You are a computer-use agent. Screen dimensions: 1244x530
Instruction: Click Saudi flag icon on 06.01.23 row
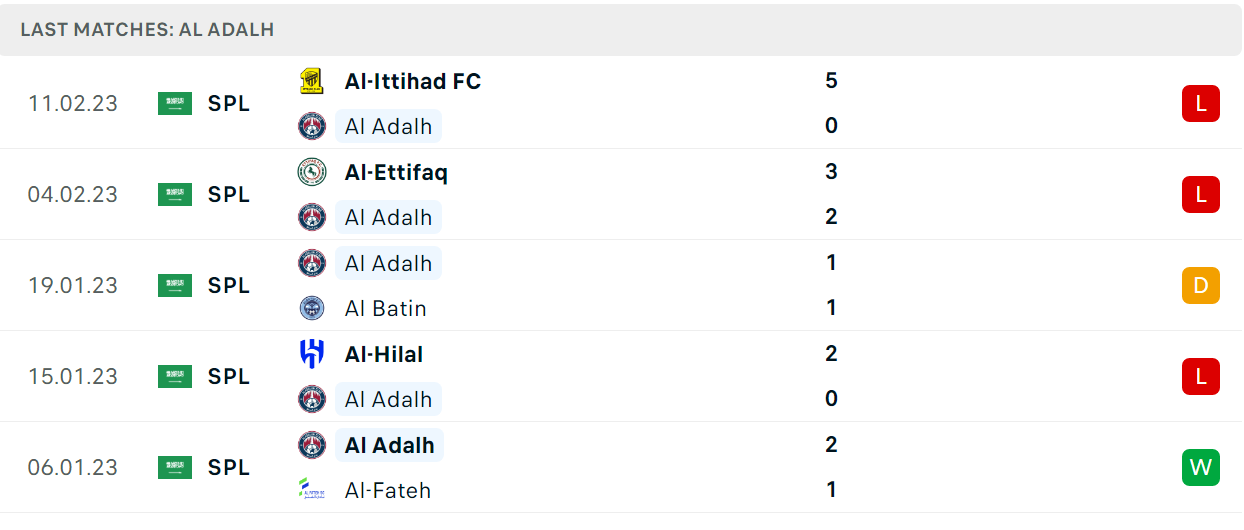[x=175, y=467]
